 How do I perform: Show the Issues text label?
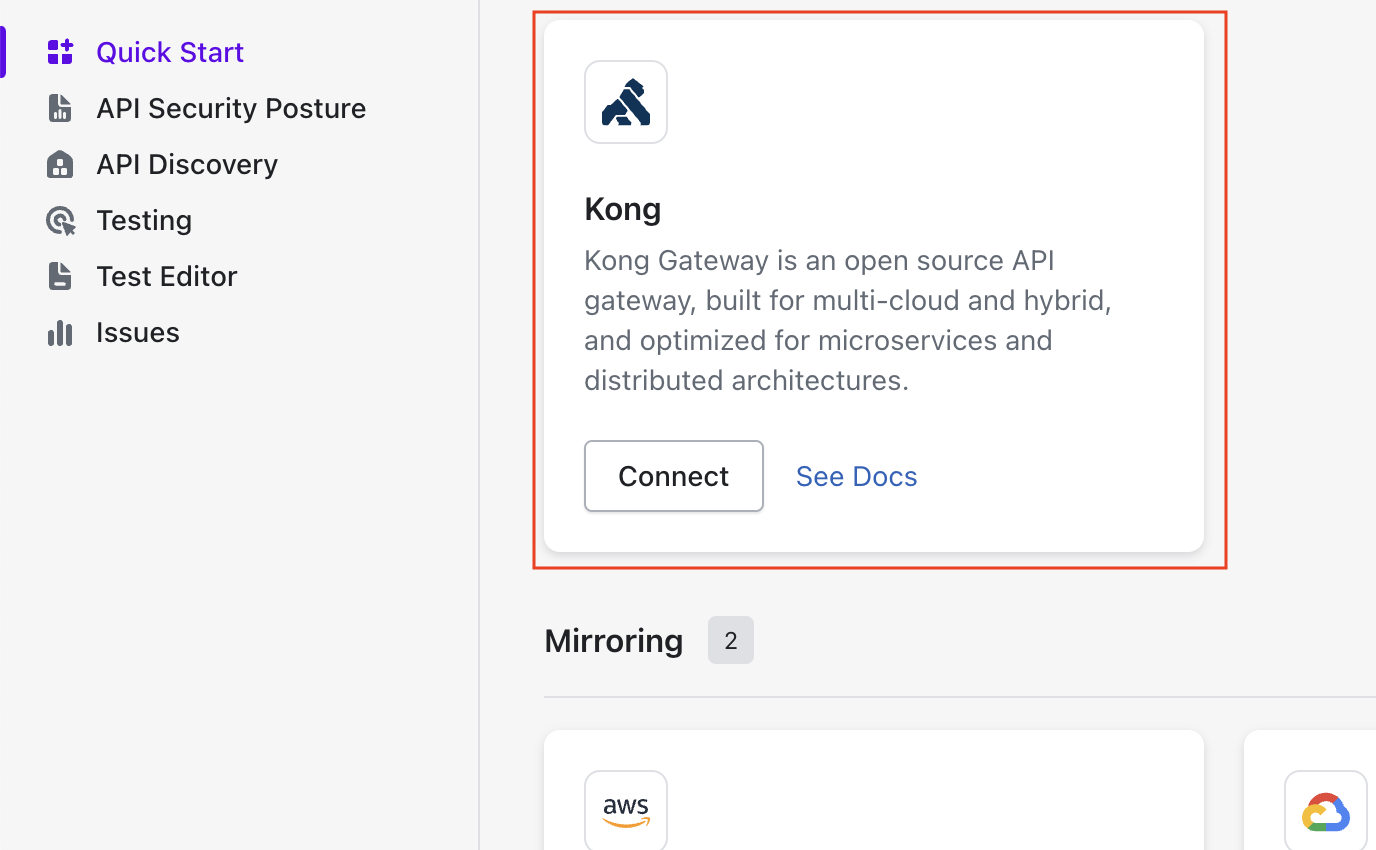(138, 332)
